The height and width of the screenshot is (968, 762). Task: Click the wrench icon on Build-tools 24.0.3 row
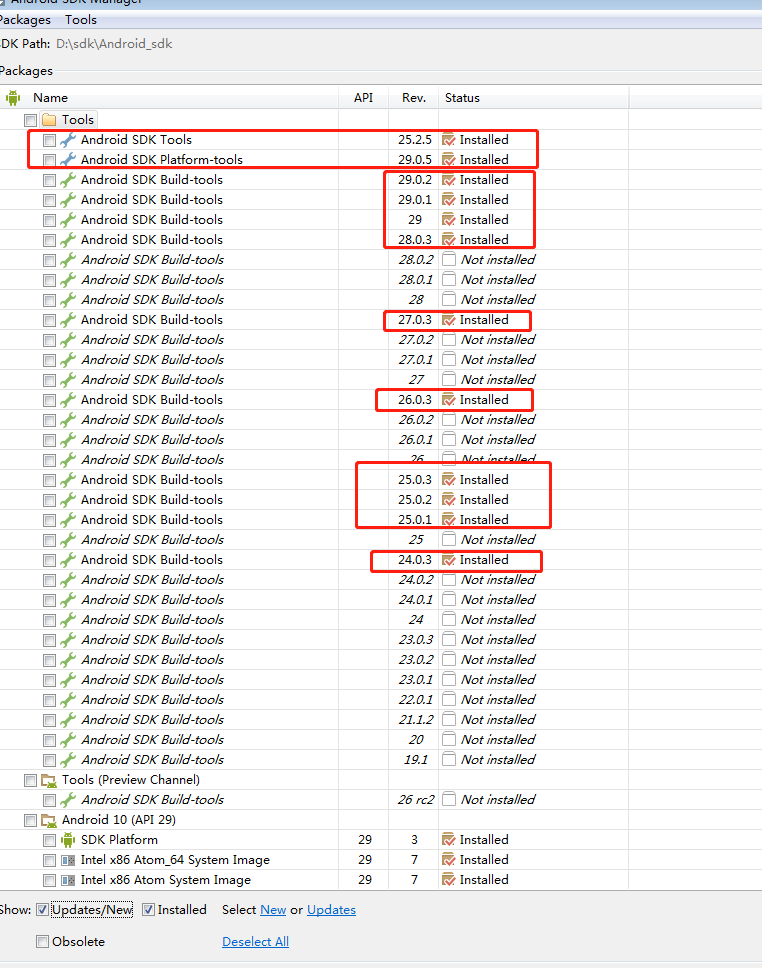68,560
